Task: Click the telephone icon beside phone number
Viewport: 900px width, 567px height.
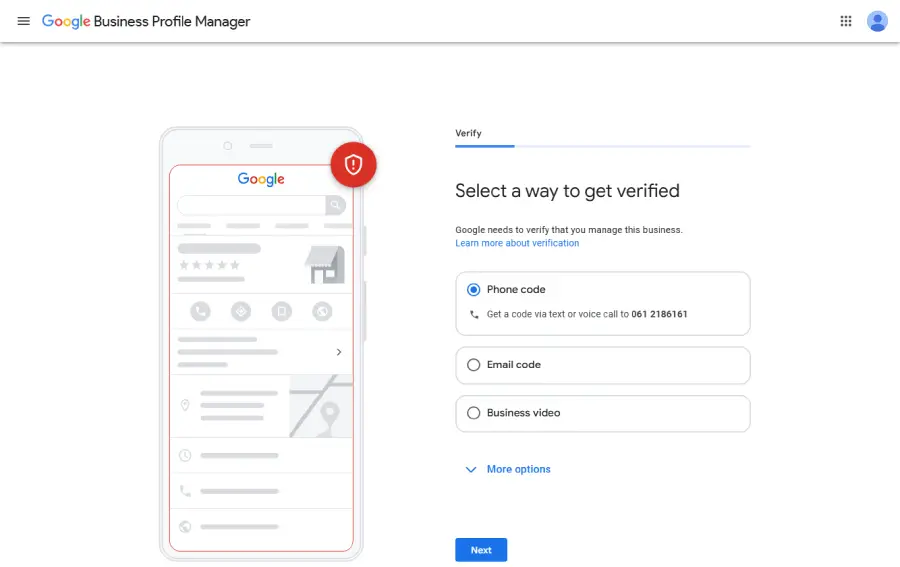Action: click(x=474, y=314)
